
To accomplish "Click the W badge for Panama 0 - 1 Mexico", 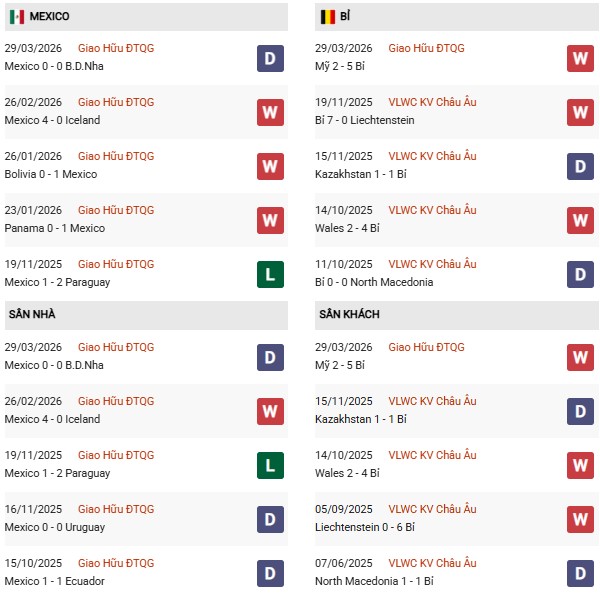I will pyautogui.click(x=269, y=220).
